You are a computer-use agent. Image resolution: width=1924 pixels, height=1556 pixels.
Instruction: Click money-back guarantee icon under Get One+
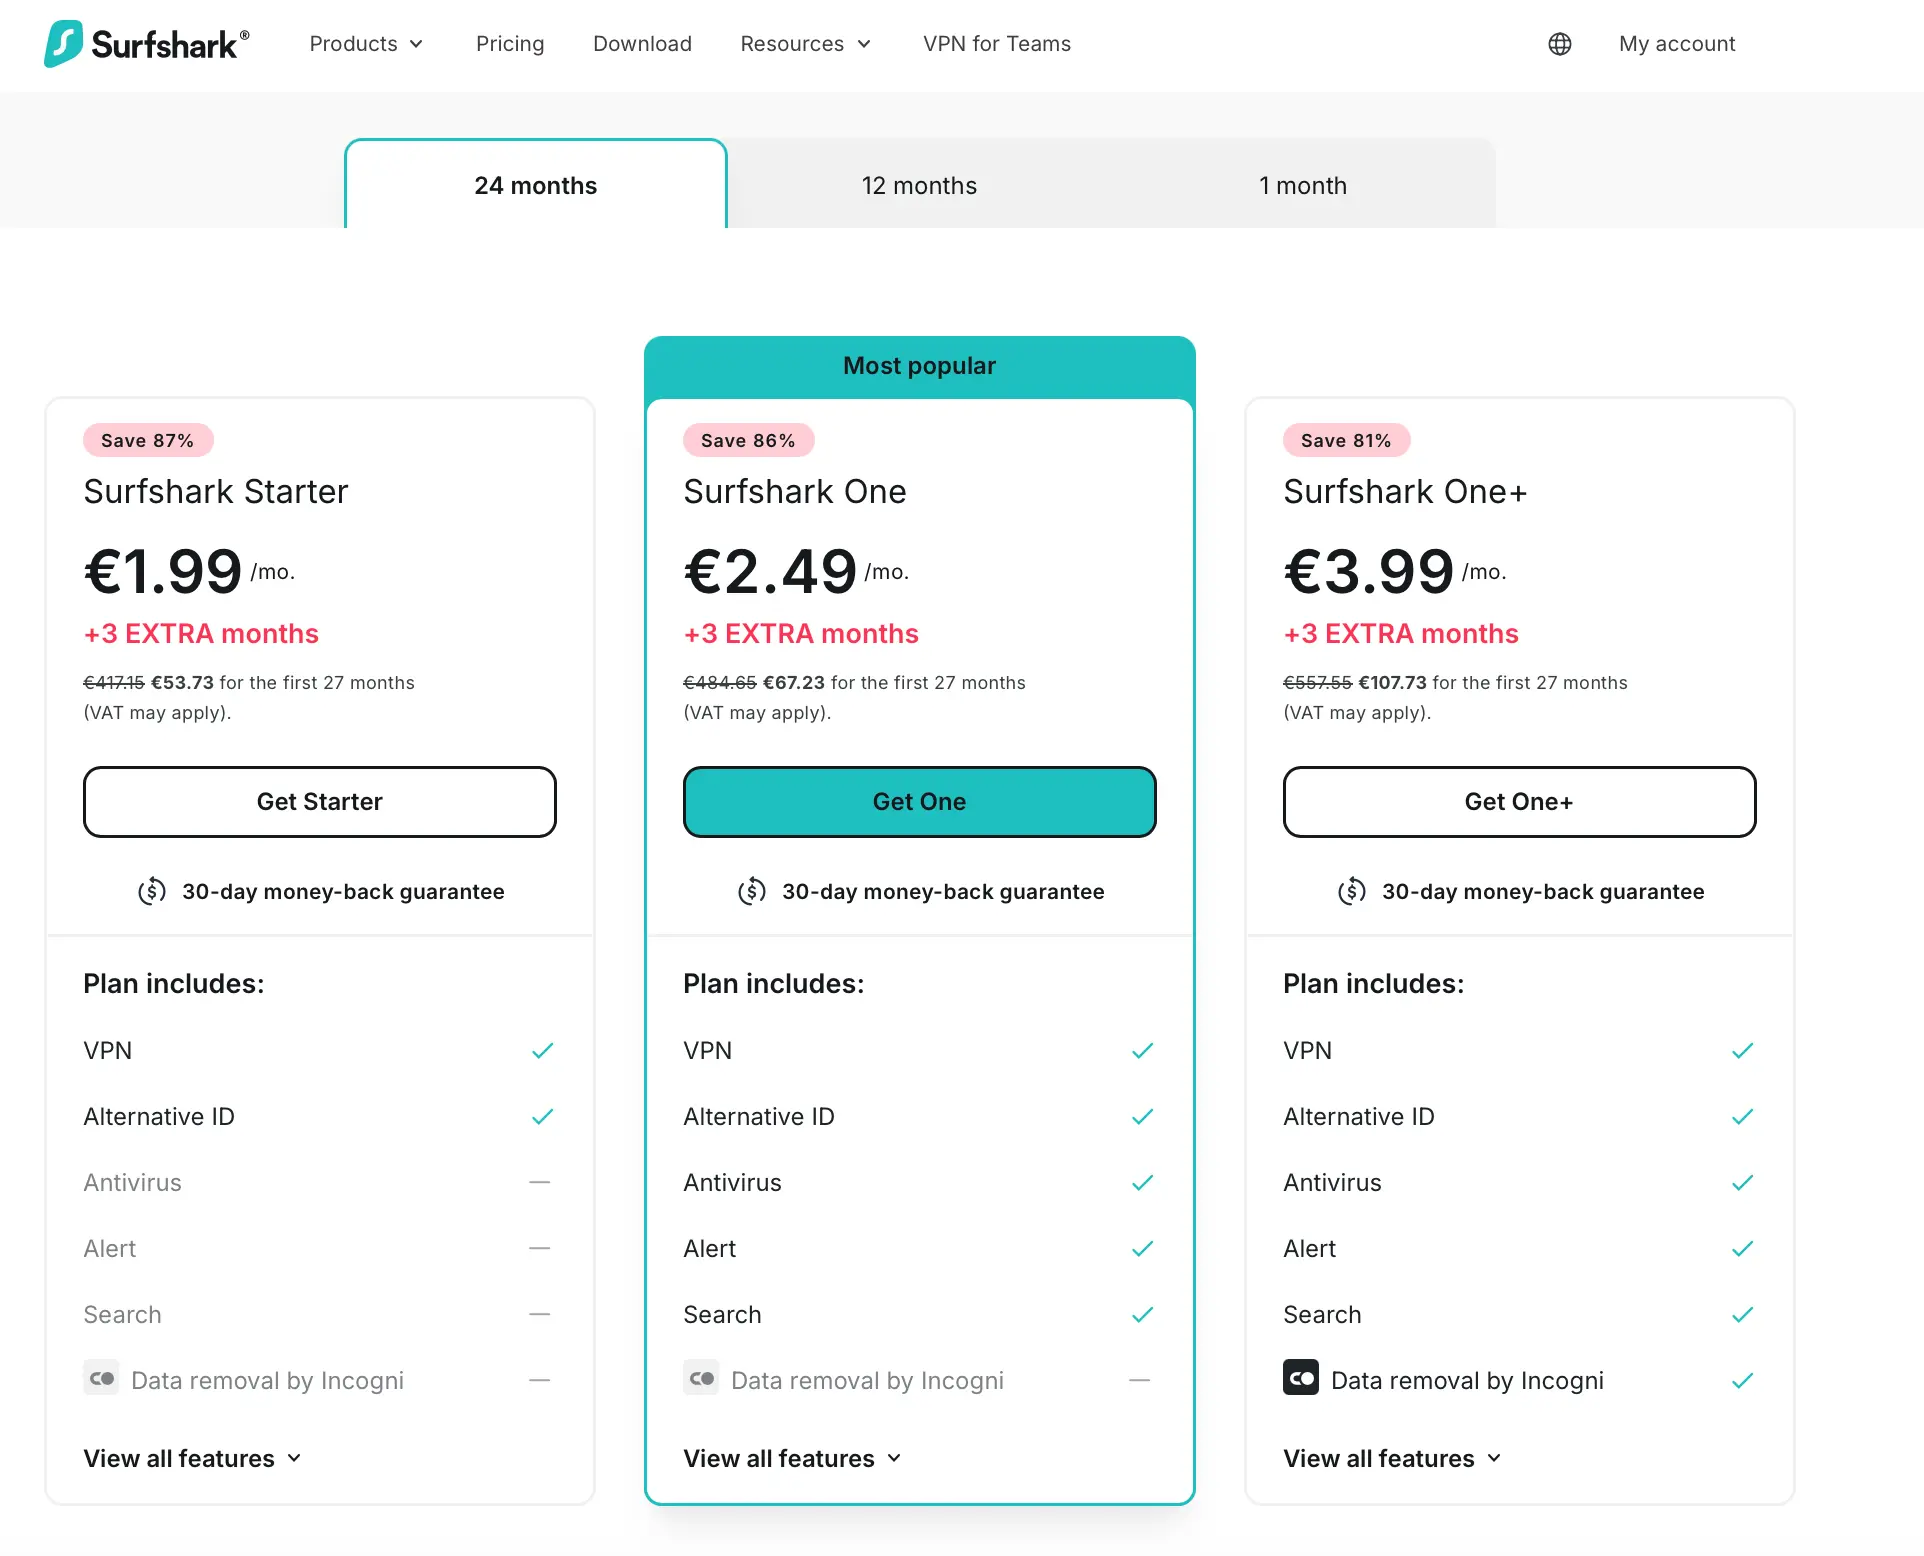tap(1352, 891)
